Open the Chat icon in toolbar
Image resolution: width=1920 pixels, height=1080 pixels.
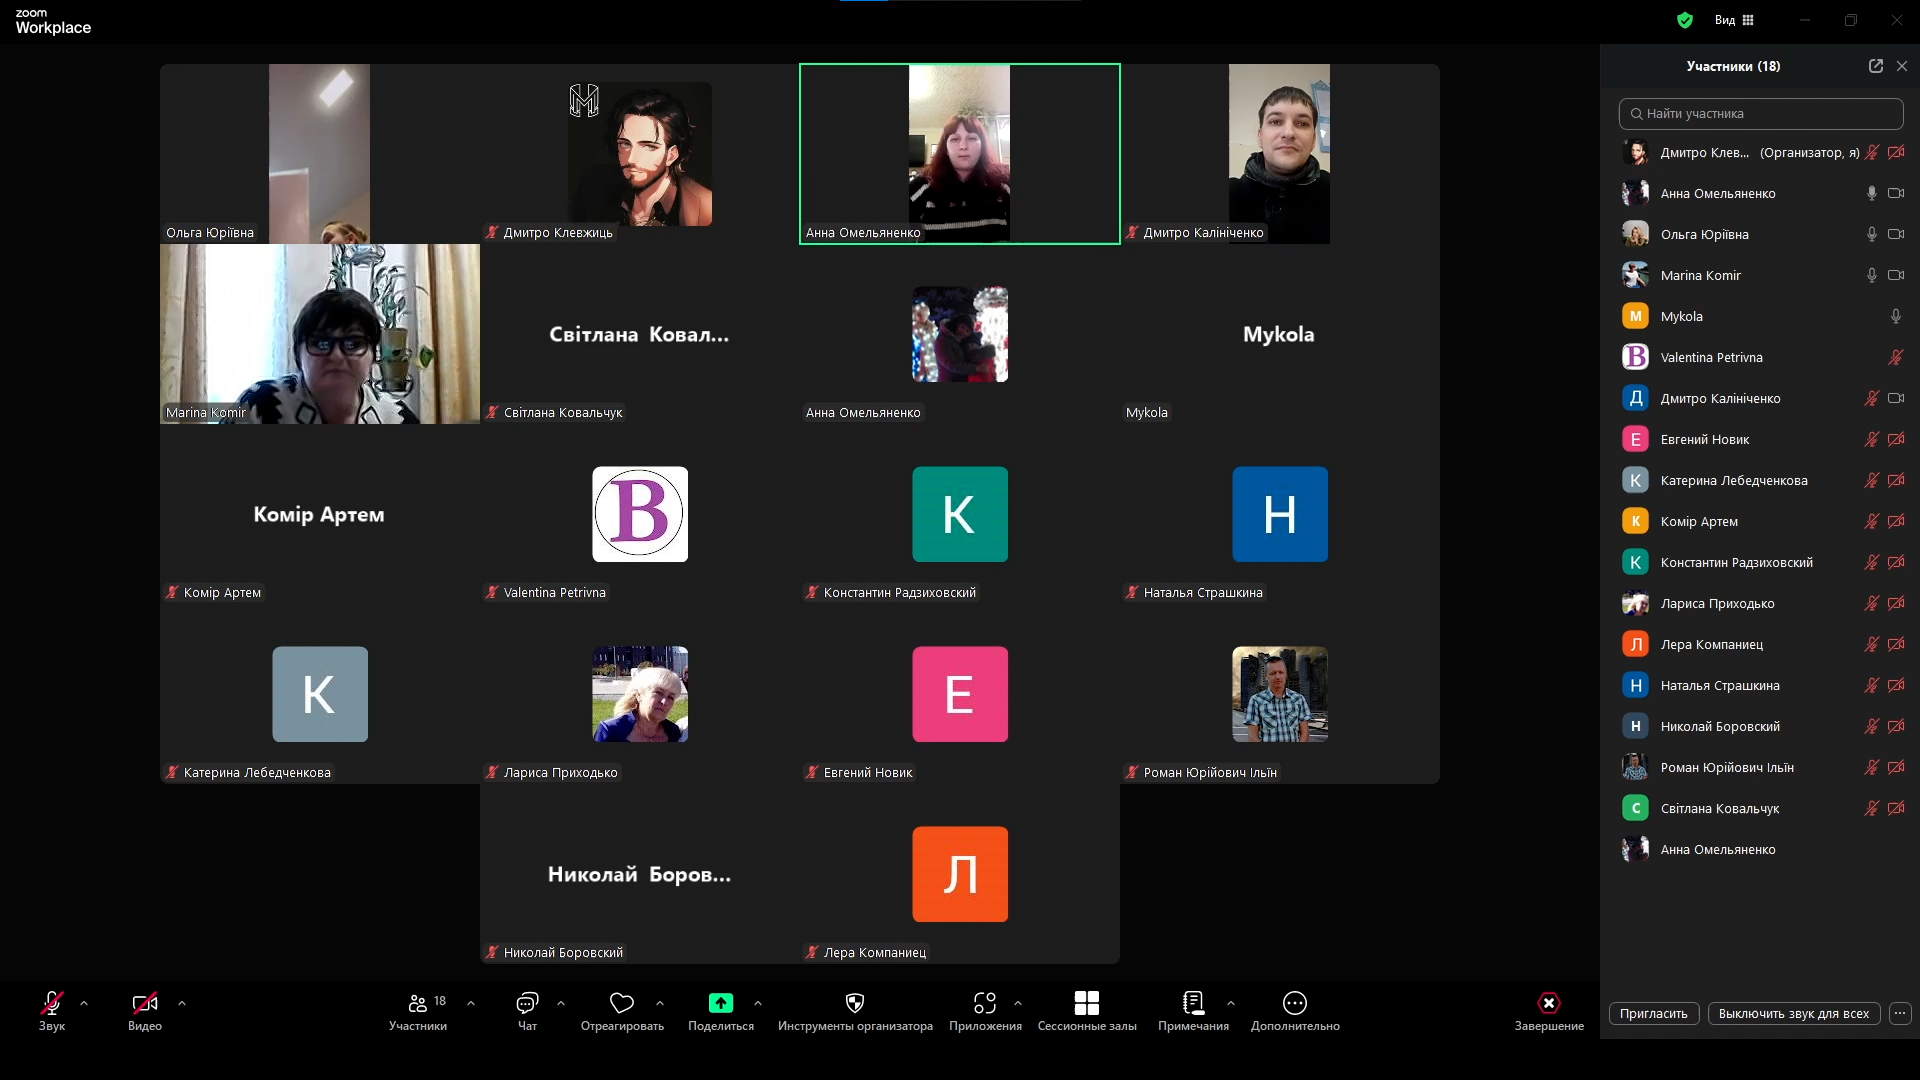click(527, 1003)
